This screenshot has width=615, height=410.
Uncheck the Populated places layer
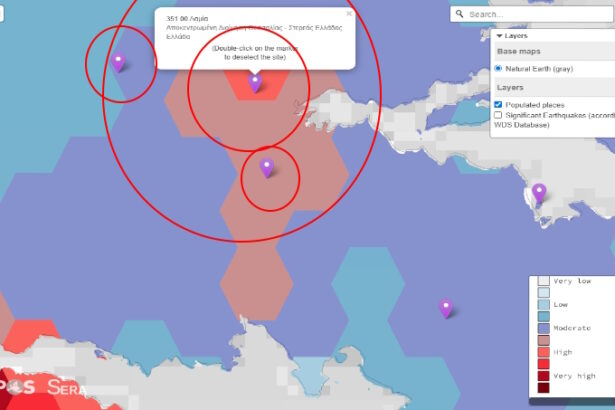click(499, 104)
